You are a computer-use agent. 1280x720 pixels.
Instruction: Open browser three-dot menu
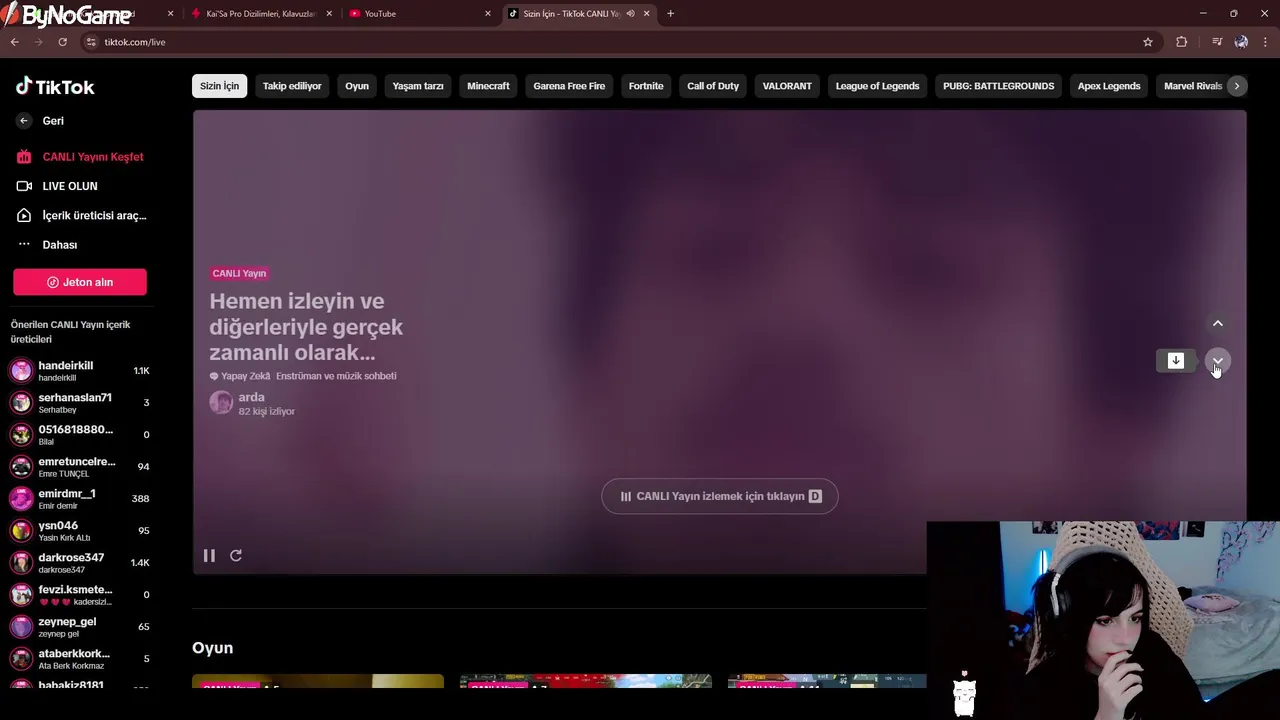point(1266,42)
